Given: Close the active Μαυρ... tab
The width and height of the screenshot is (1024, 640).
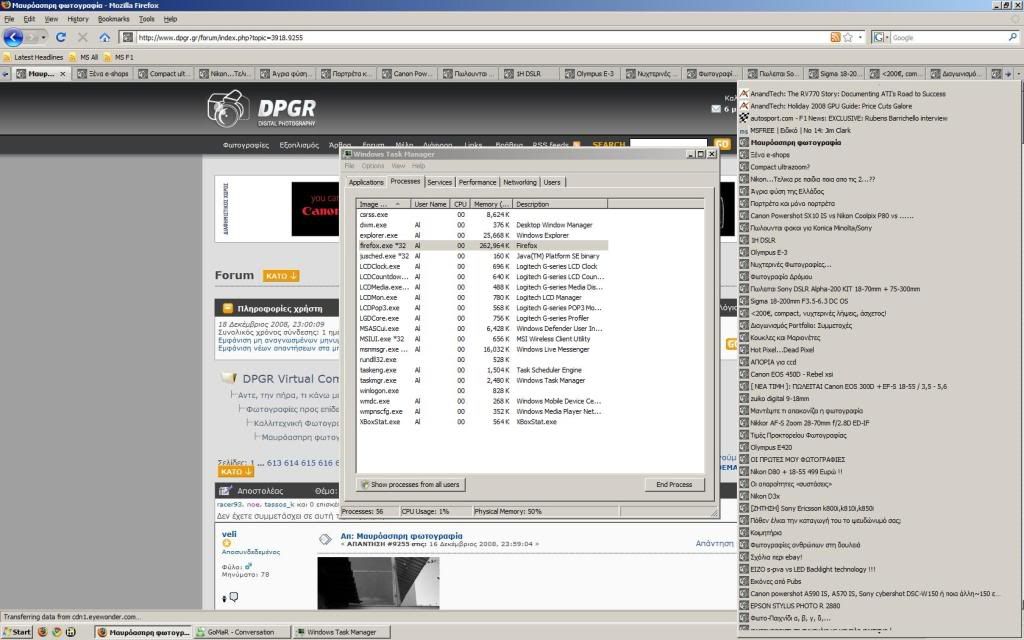Looking at the screenshot, I should (x=63, y=74).
